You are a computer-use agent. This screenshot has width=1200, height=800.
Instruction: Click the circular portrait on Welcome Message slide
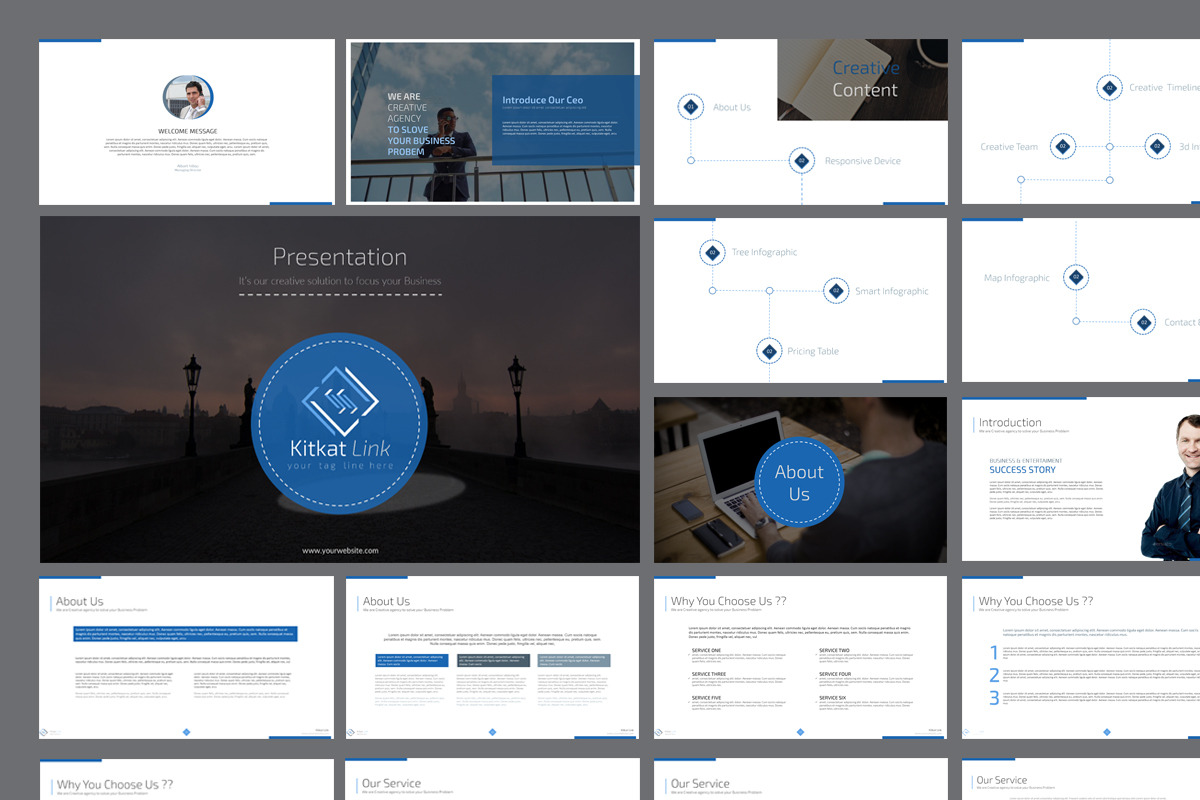[187, 98]
